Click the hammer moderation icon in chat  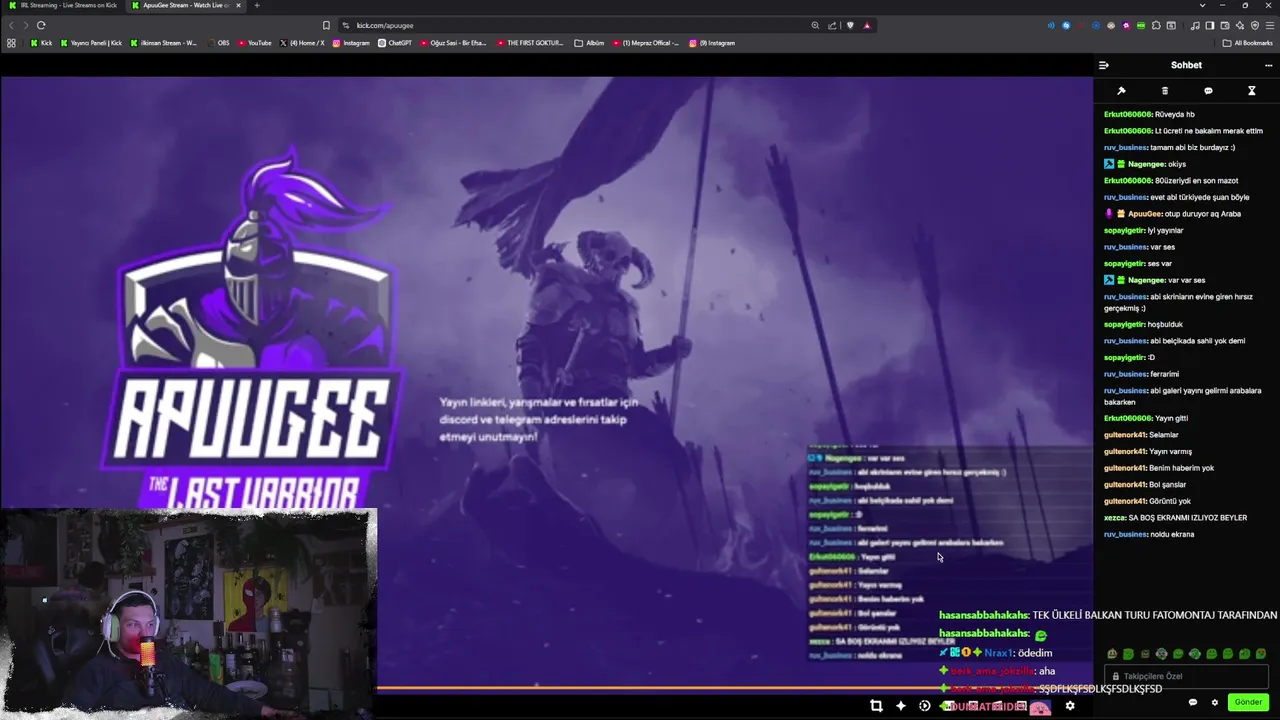[1121, 91]
